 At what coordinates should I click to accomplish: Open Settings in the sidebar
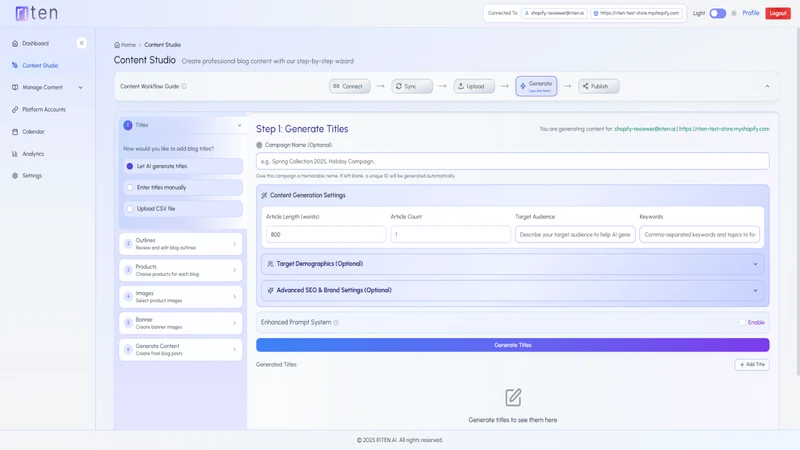(32, 176)
